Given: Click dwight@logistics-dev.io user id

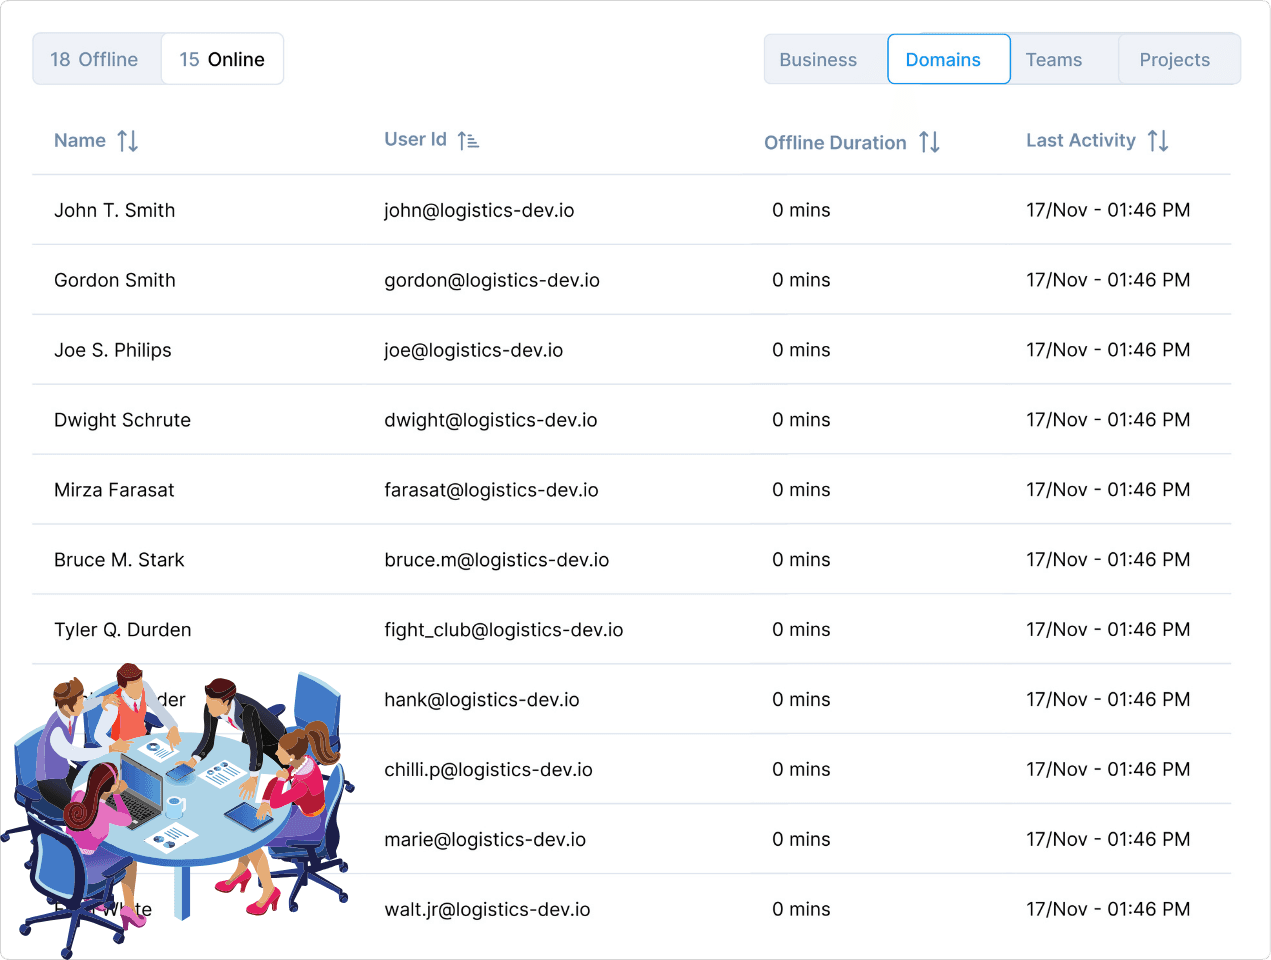Looking at the screenshot, I should coord(491,420).
